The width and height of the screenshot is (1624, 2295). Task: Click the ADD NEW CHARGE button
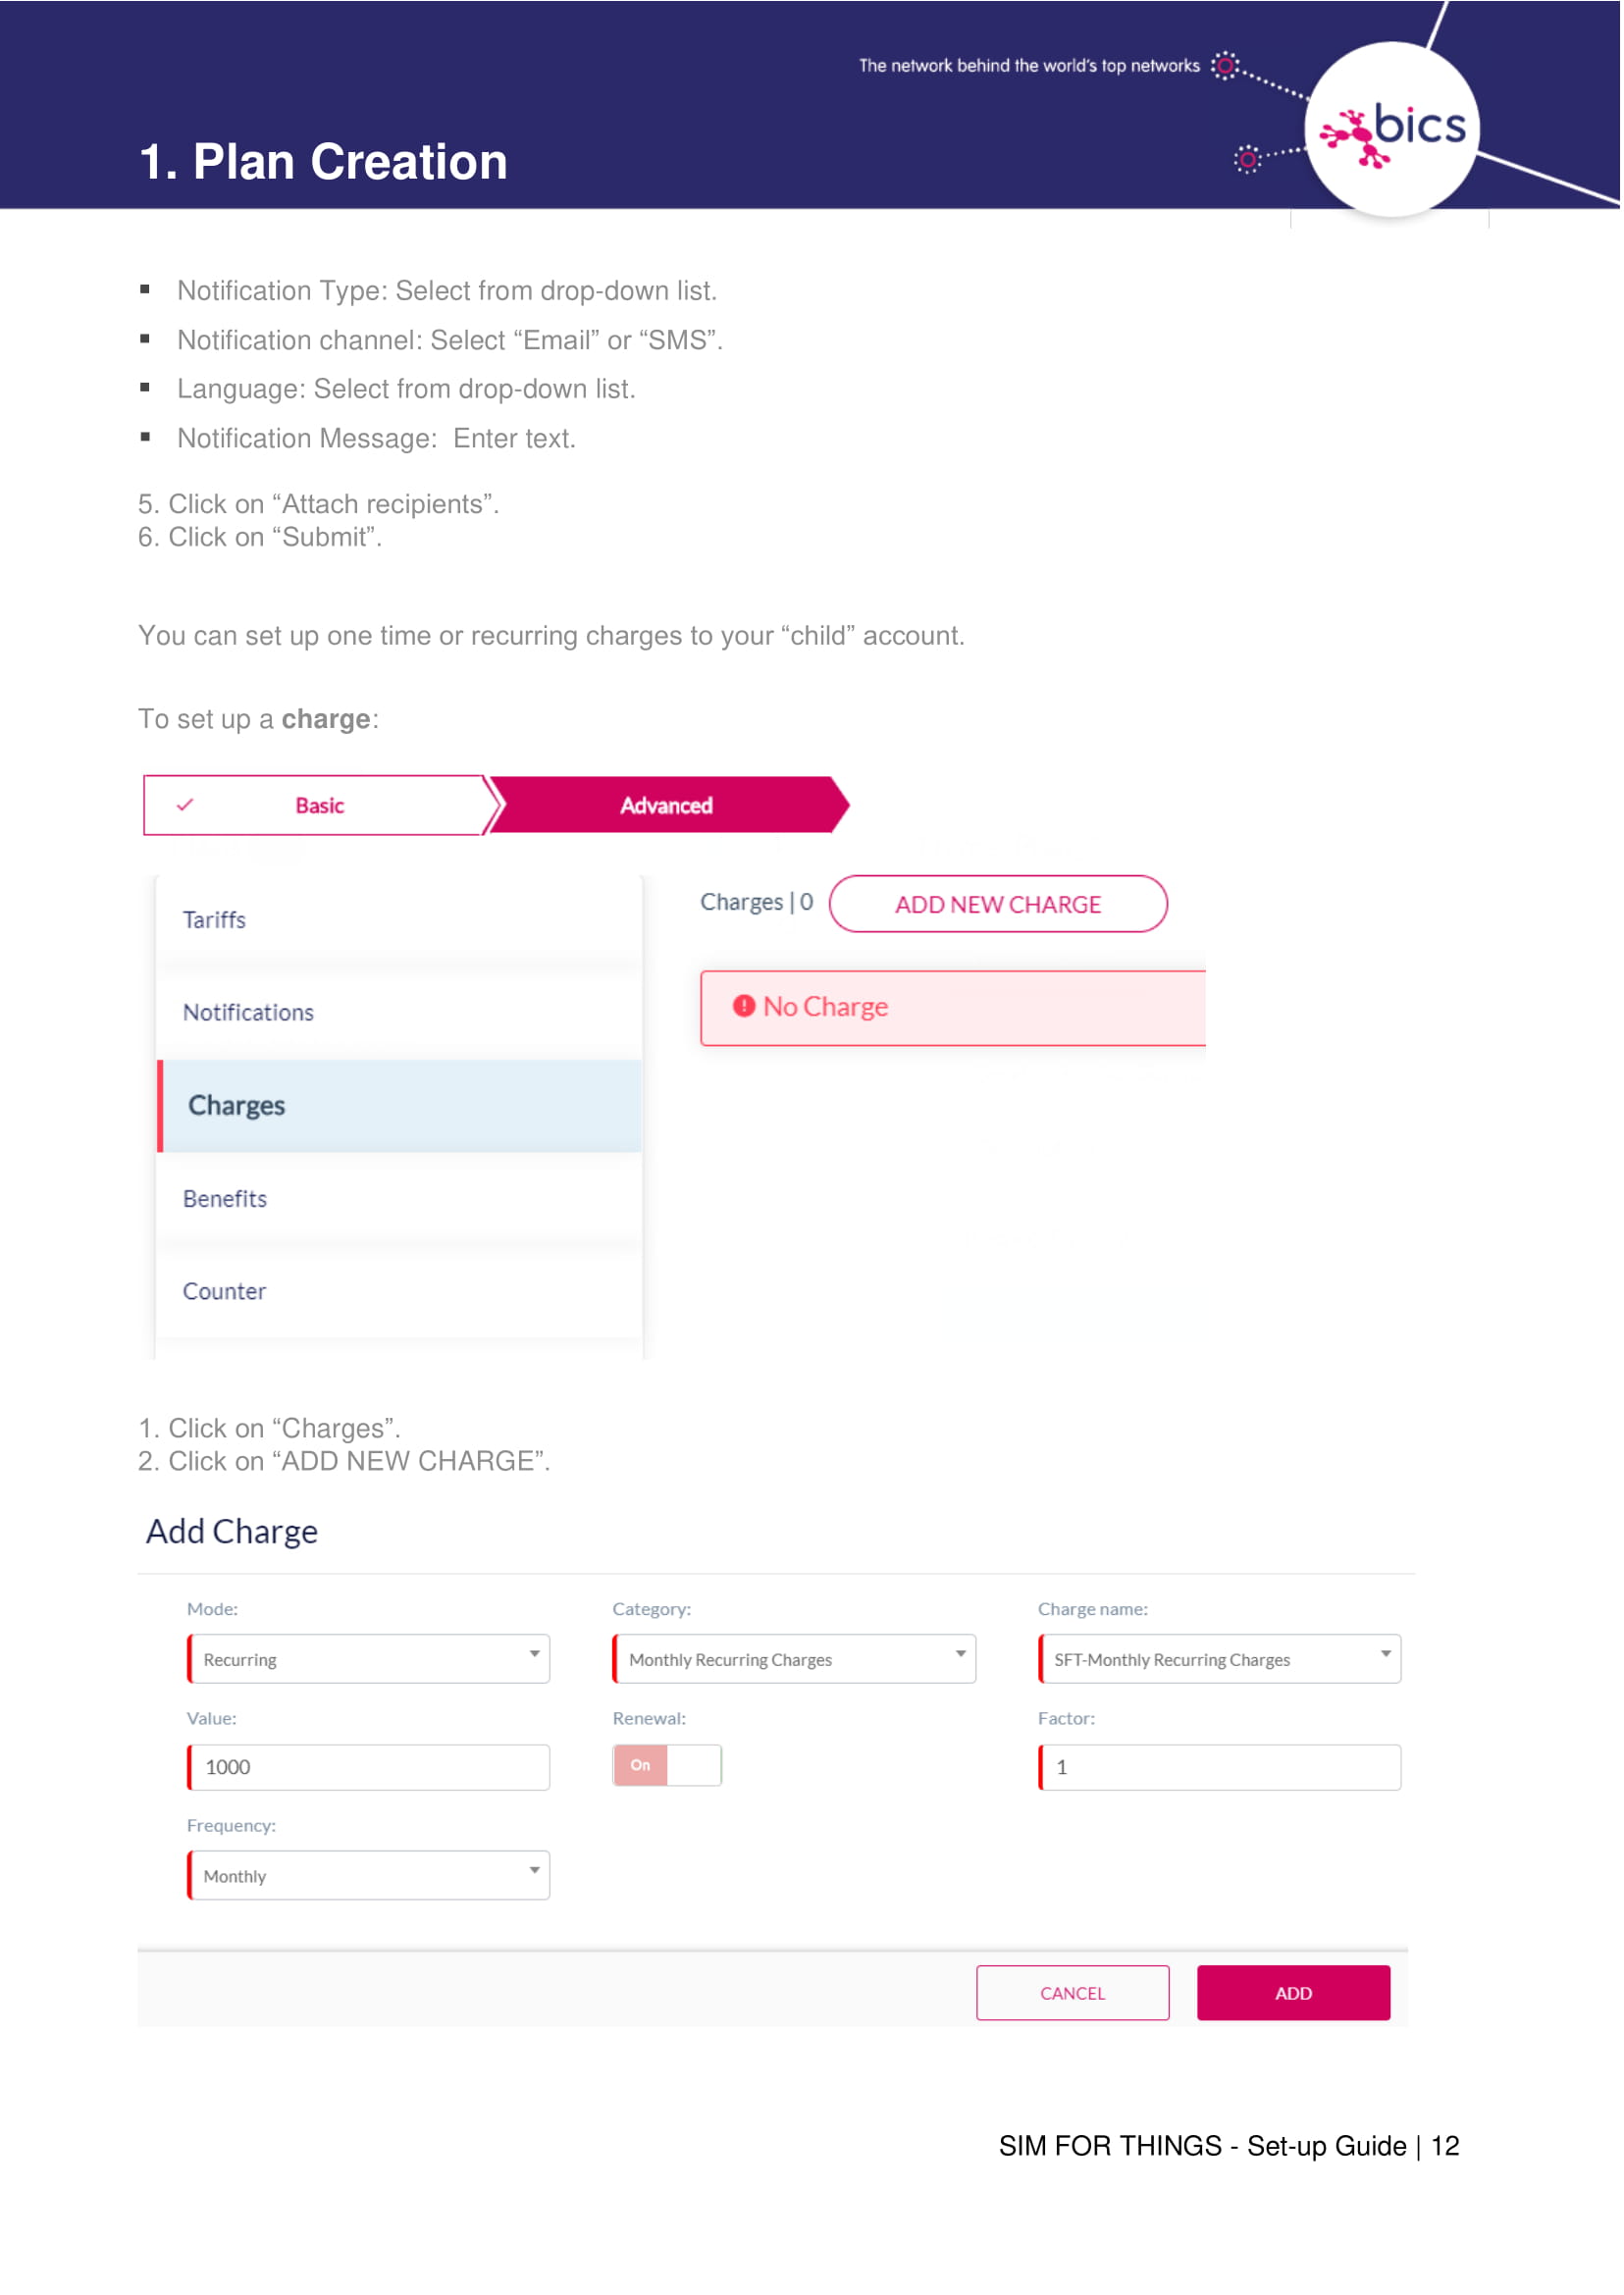click(998, 903)
